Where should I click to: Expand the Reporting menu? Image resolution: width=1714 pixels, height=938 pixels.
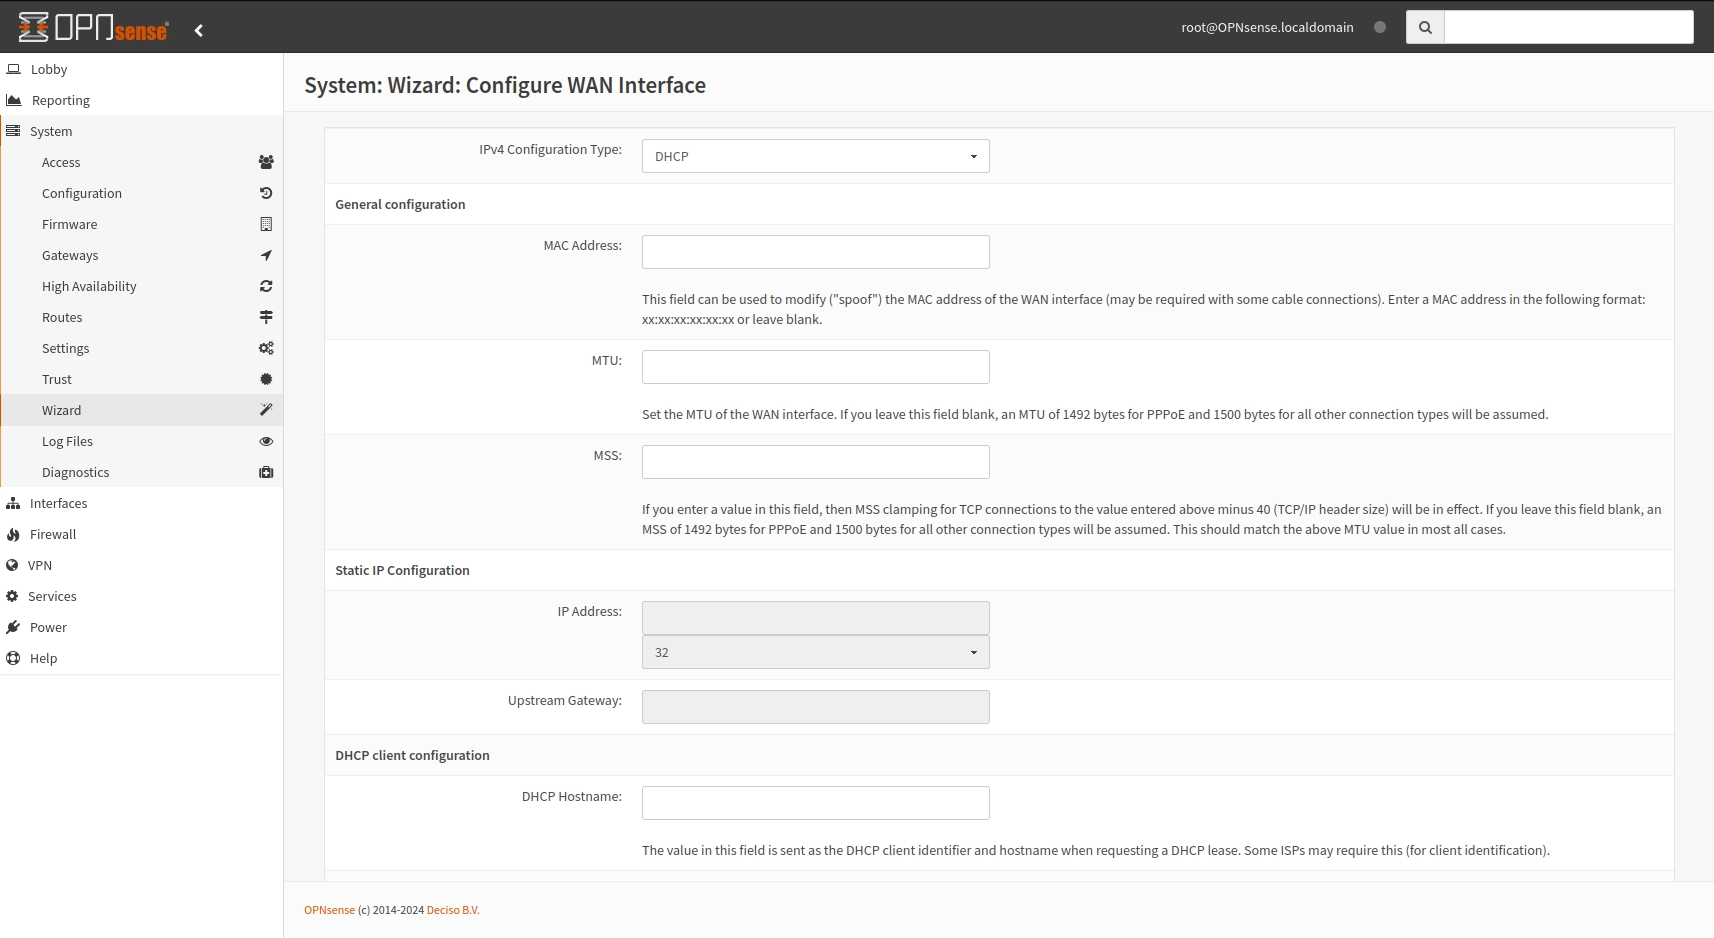click(x=141, y=100)
